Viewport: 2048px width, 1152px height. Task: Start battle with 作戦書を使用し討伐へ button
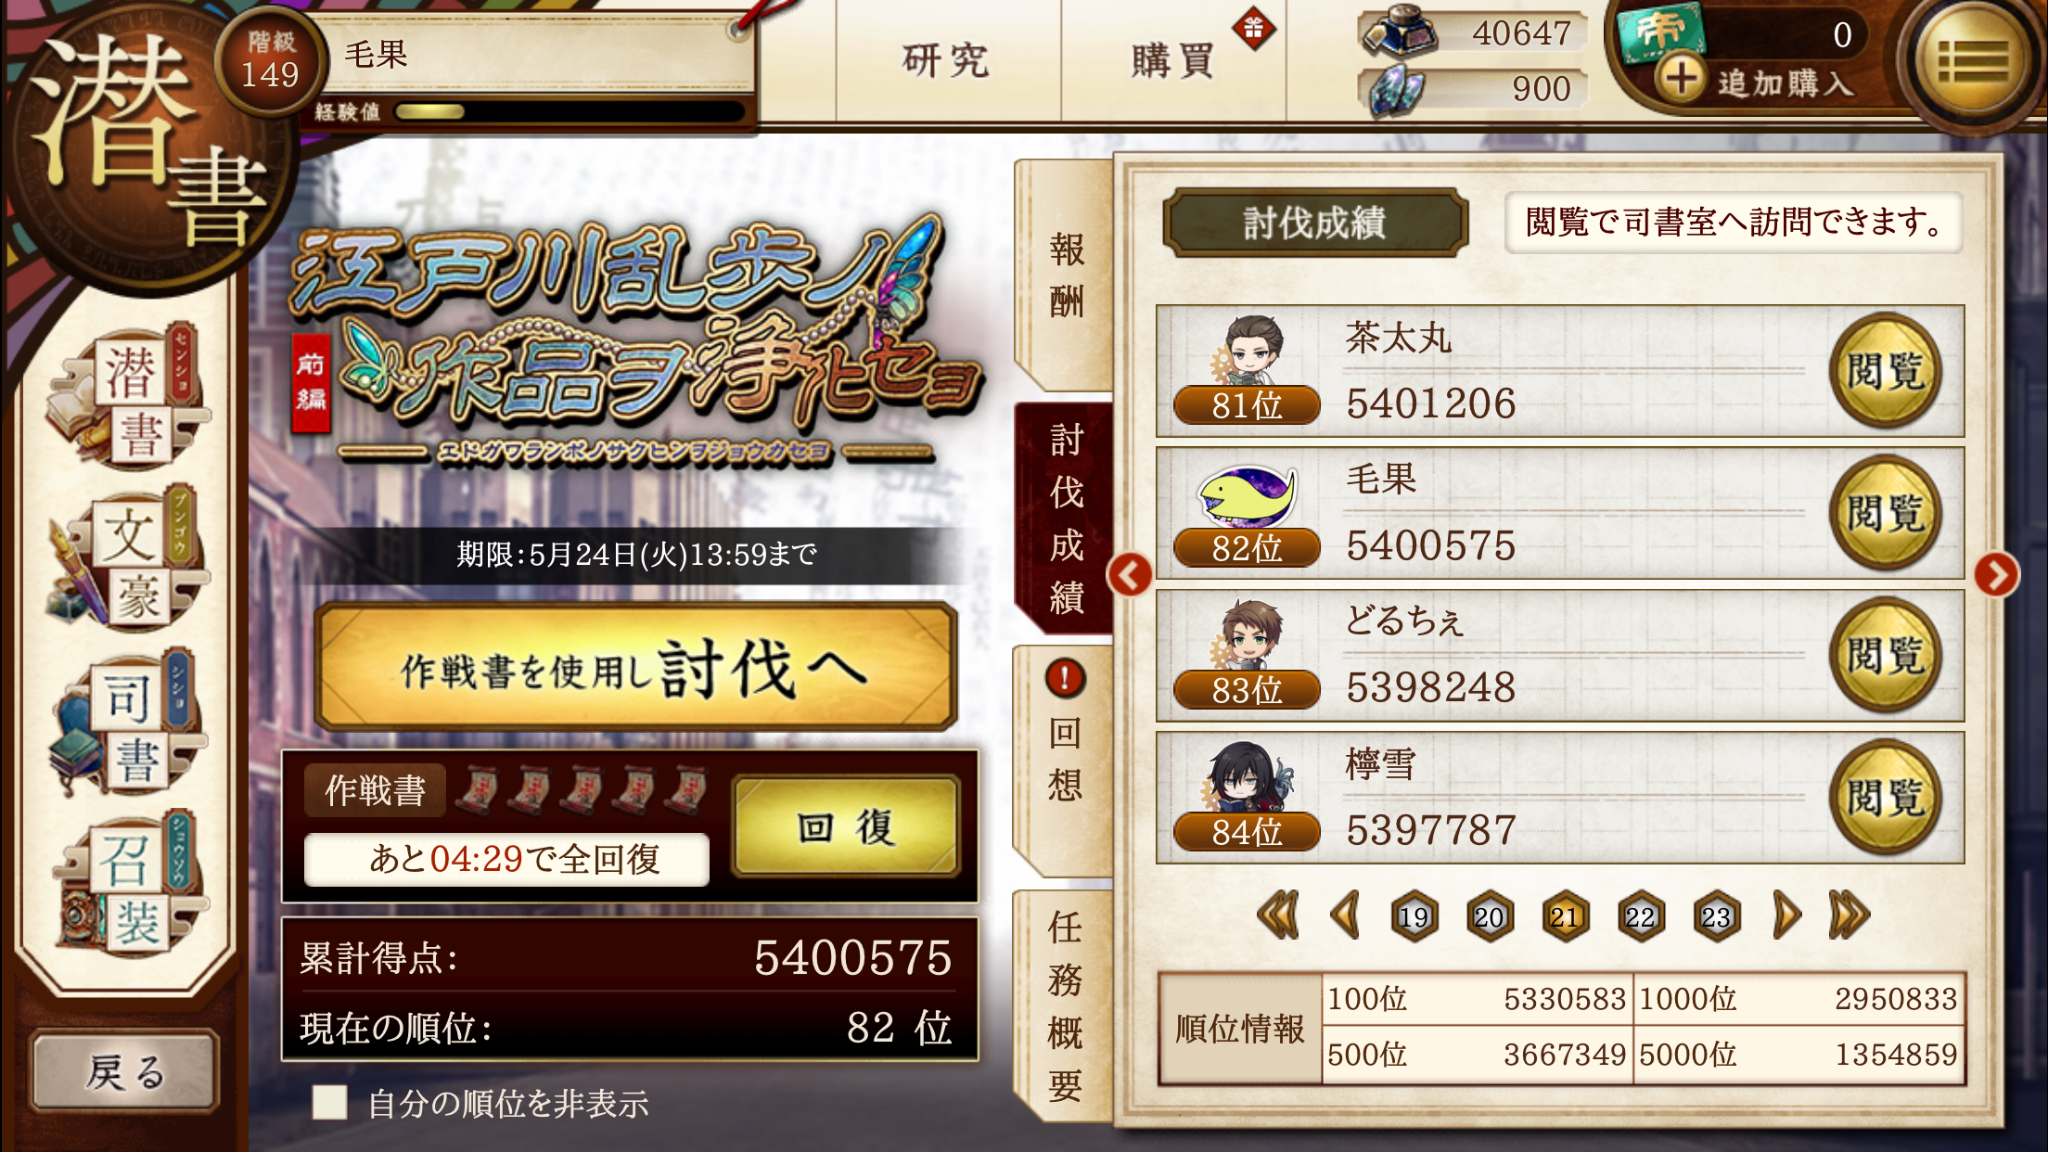coord(636,668)
